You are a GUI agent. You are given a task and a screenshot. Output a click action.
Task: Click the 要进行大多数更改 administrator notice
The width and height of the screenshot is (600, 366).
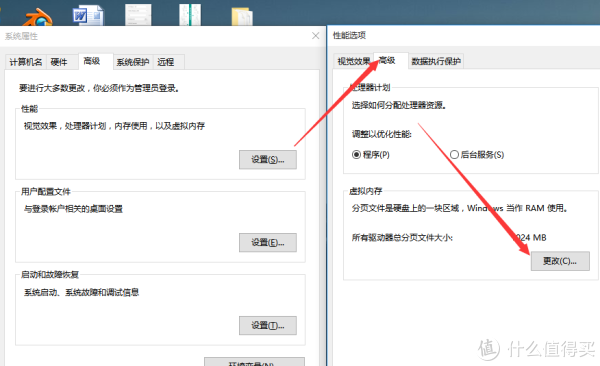coord(99,88)
